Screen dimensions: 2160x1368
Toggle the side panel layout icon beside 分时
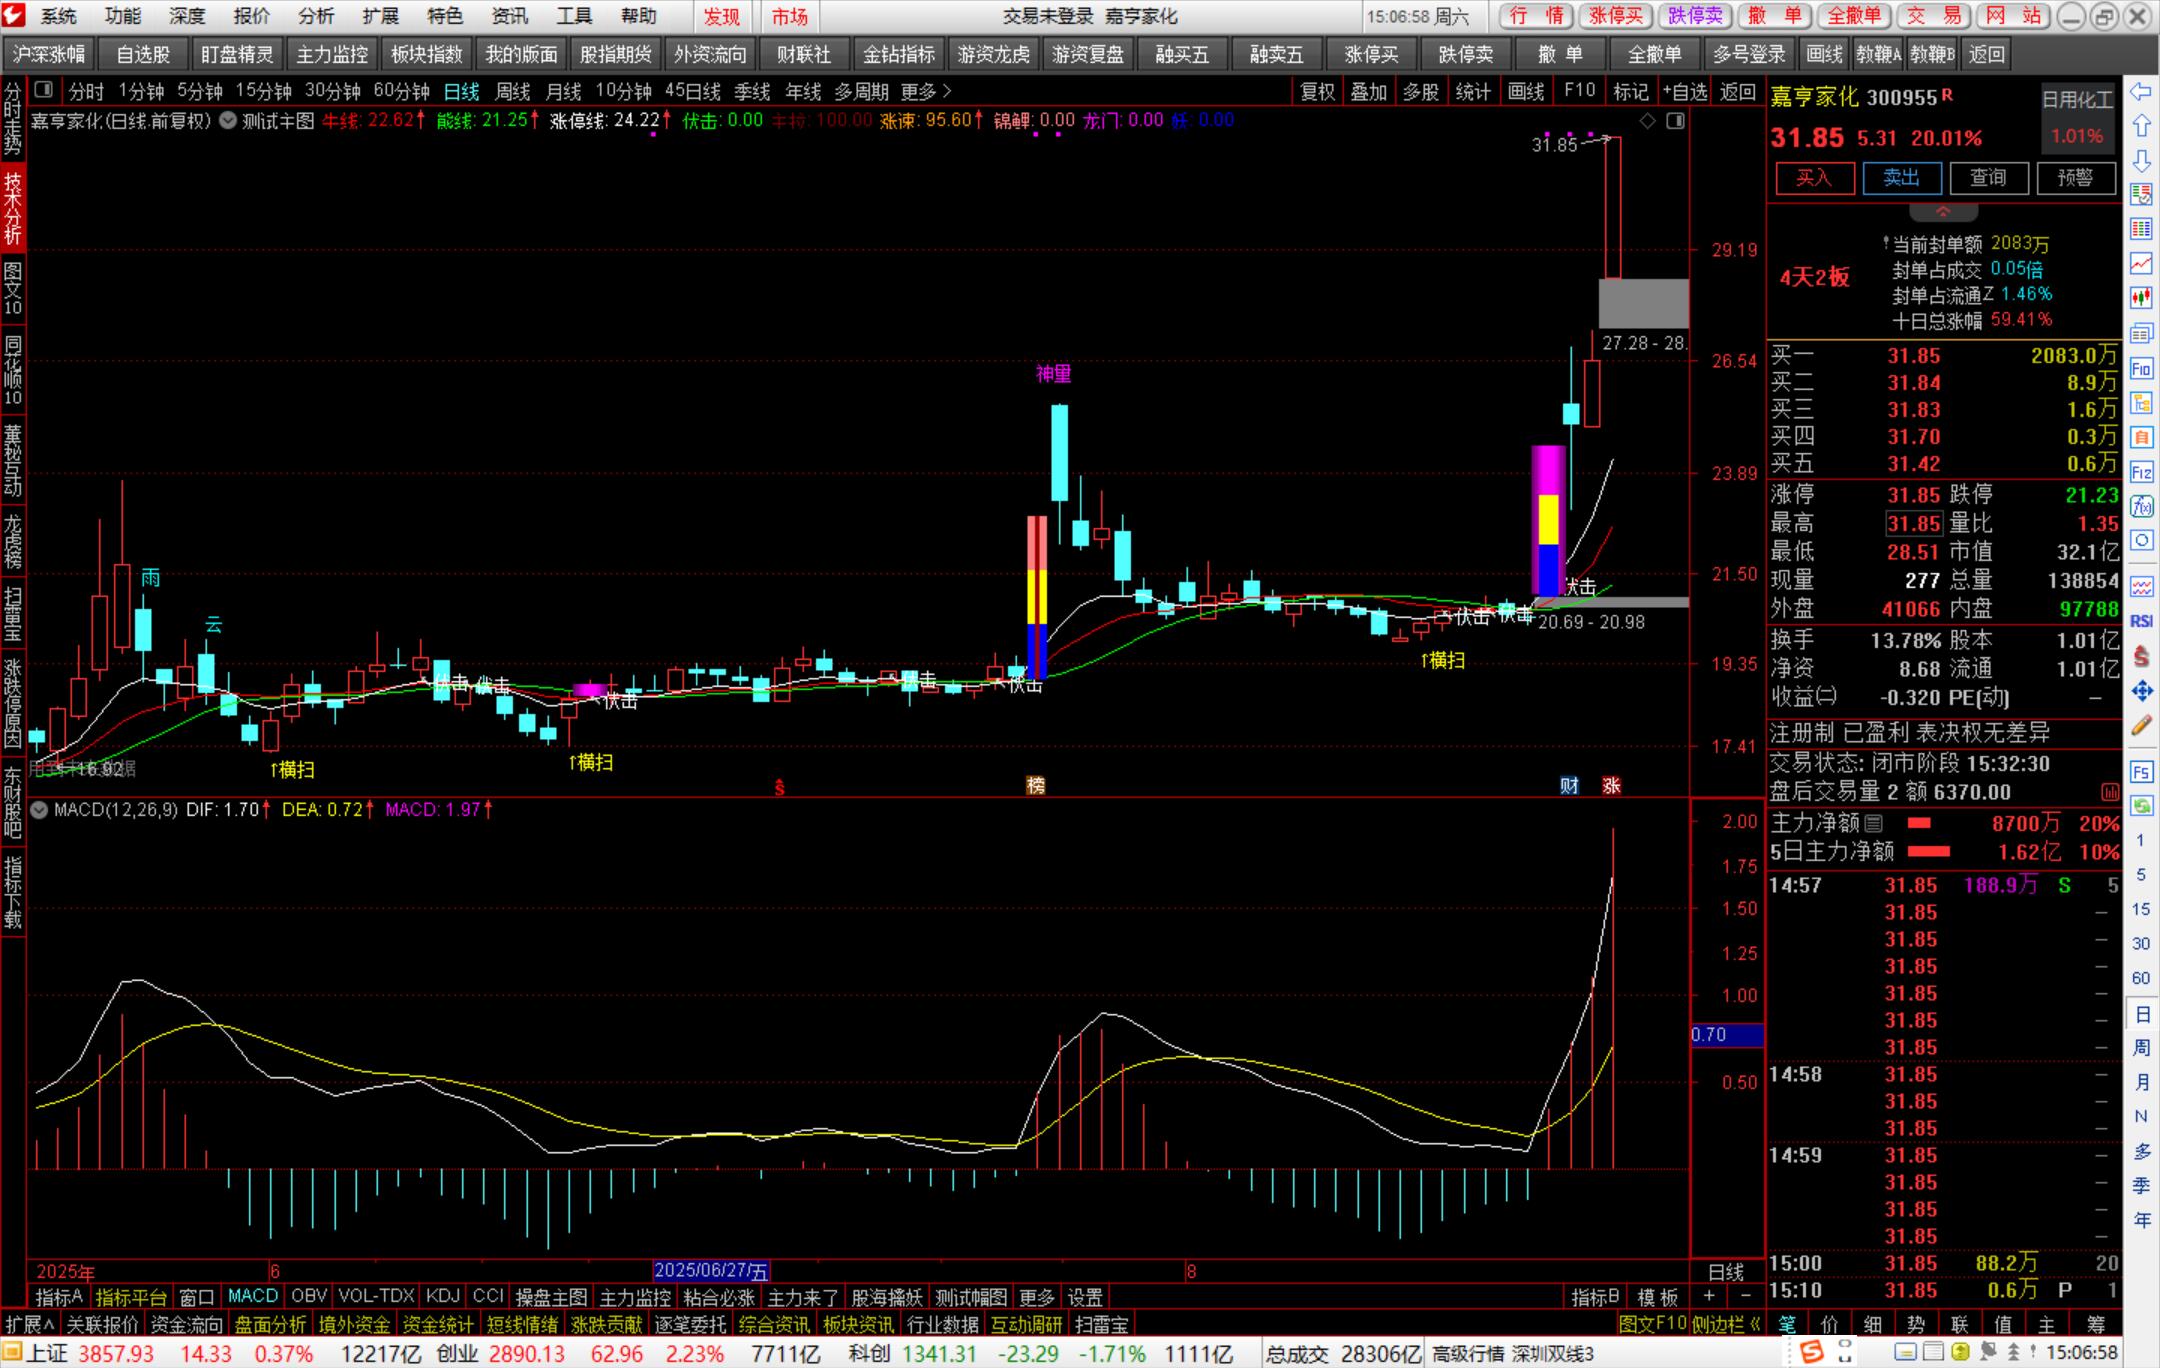click(x=43, y=91)
